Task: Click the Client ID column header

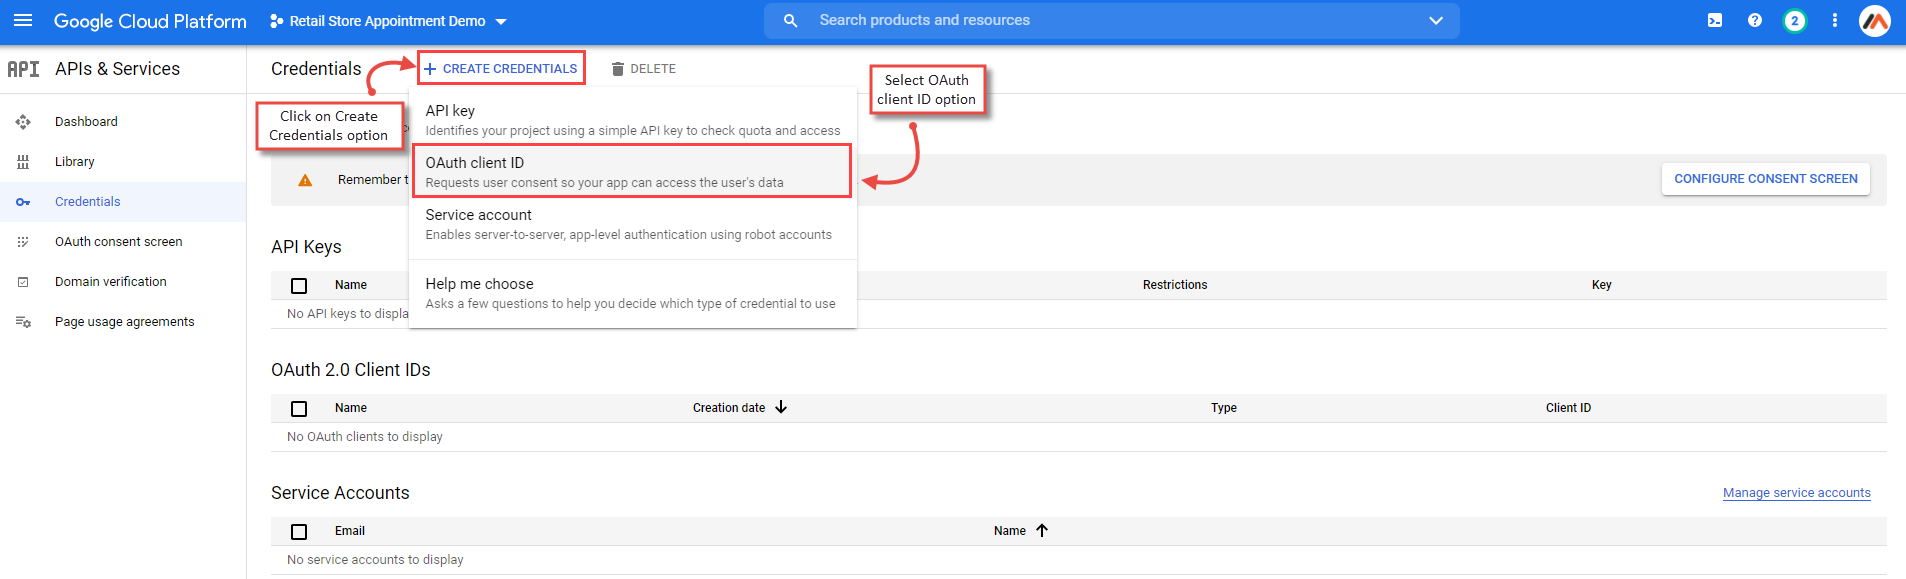Action: (x=1568, y=408)
